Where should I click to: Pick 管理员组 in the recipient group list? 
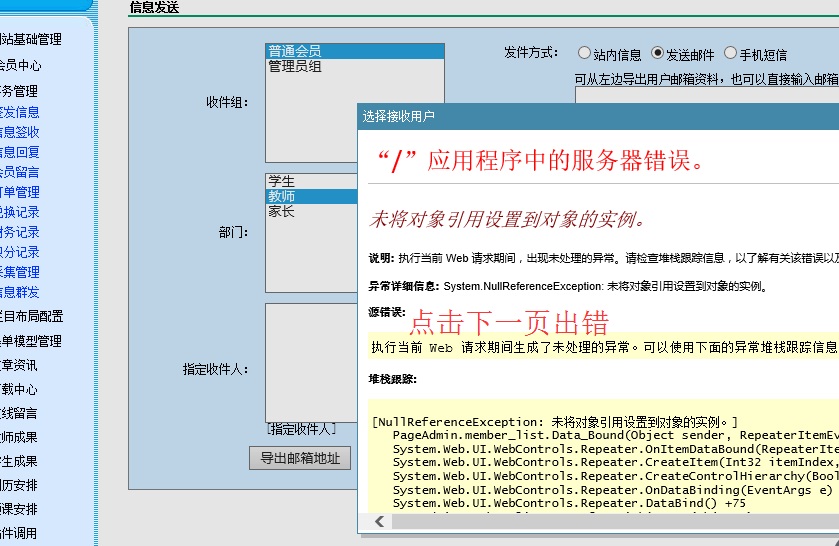coord(294,66)
